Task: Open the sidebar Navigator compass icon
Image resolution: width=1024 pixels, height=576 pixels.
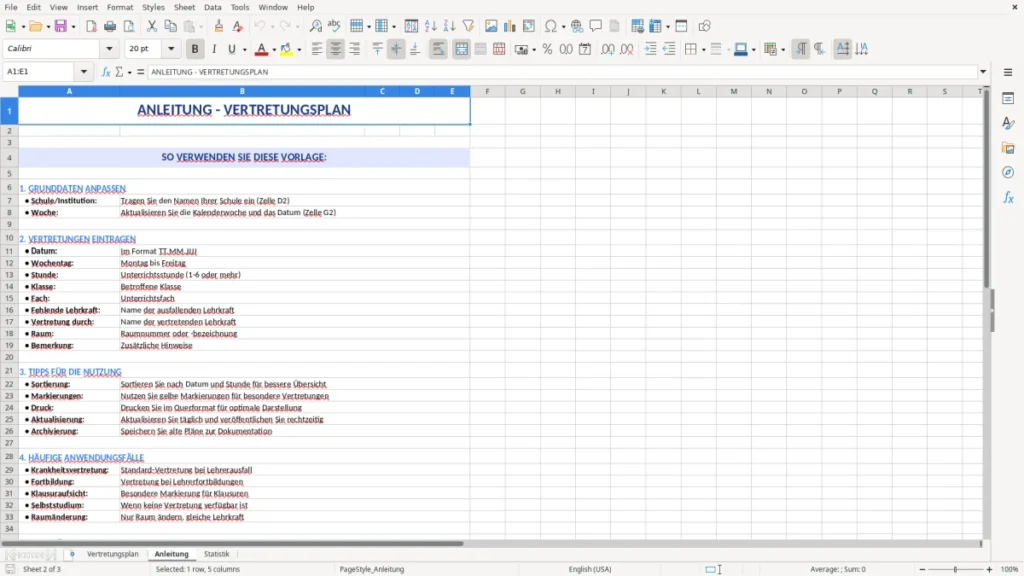Action: click(x=1008, y=172)
